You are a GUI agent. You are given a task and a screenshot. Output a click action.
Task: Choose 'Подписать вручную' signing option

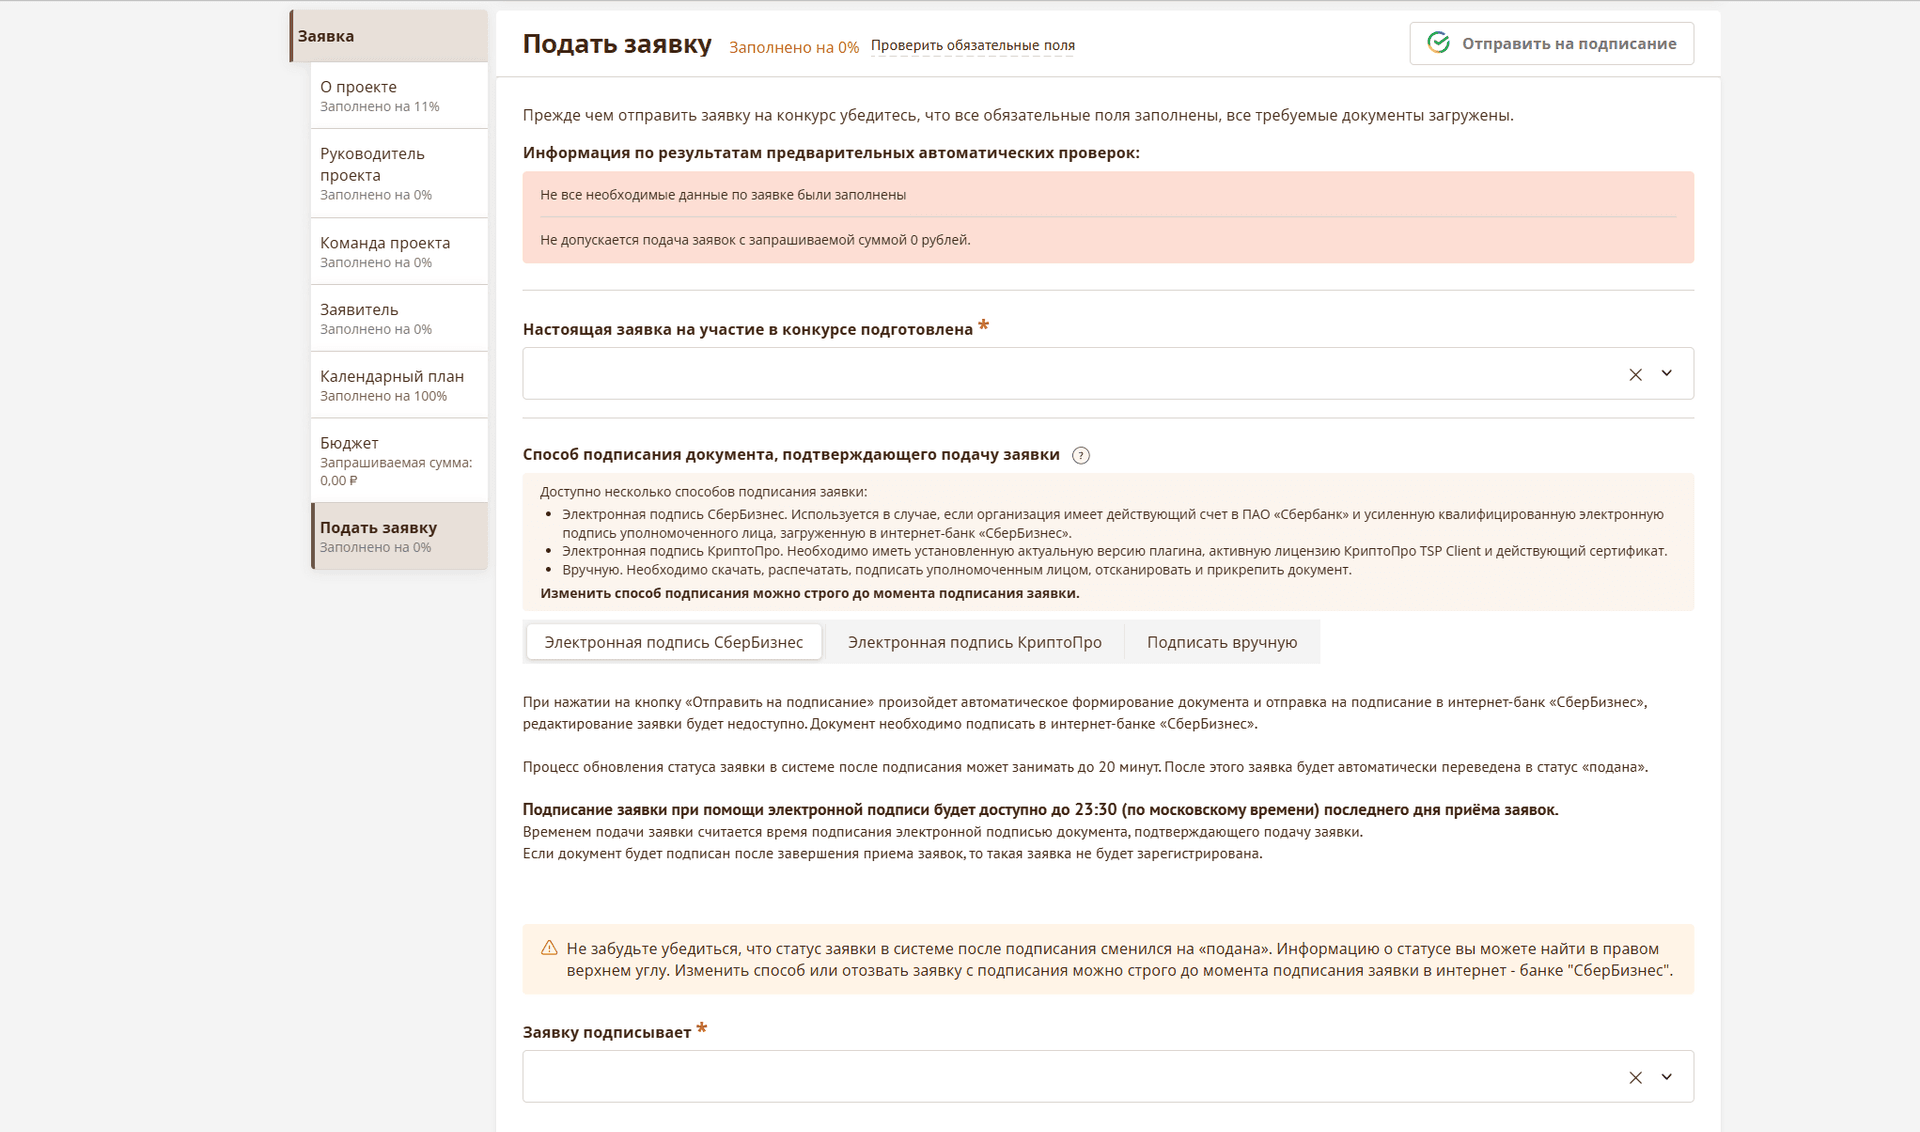tap(1221, 642)
